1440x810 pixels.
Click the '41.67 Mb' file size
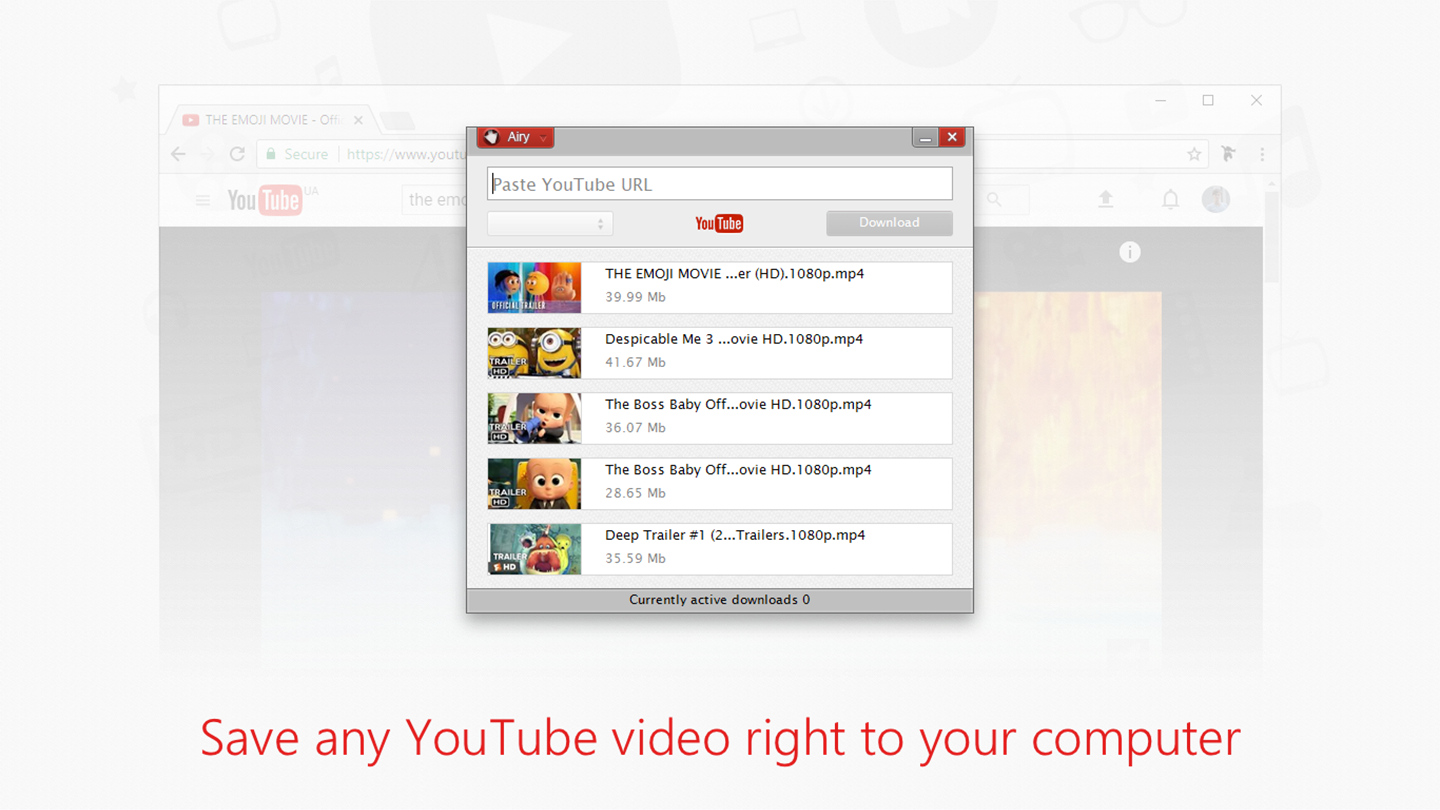tap(635, 362)
